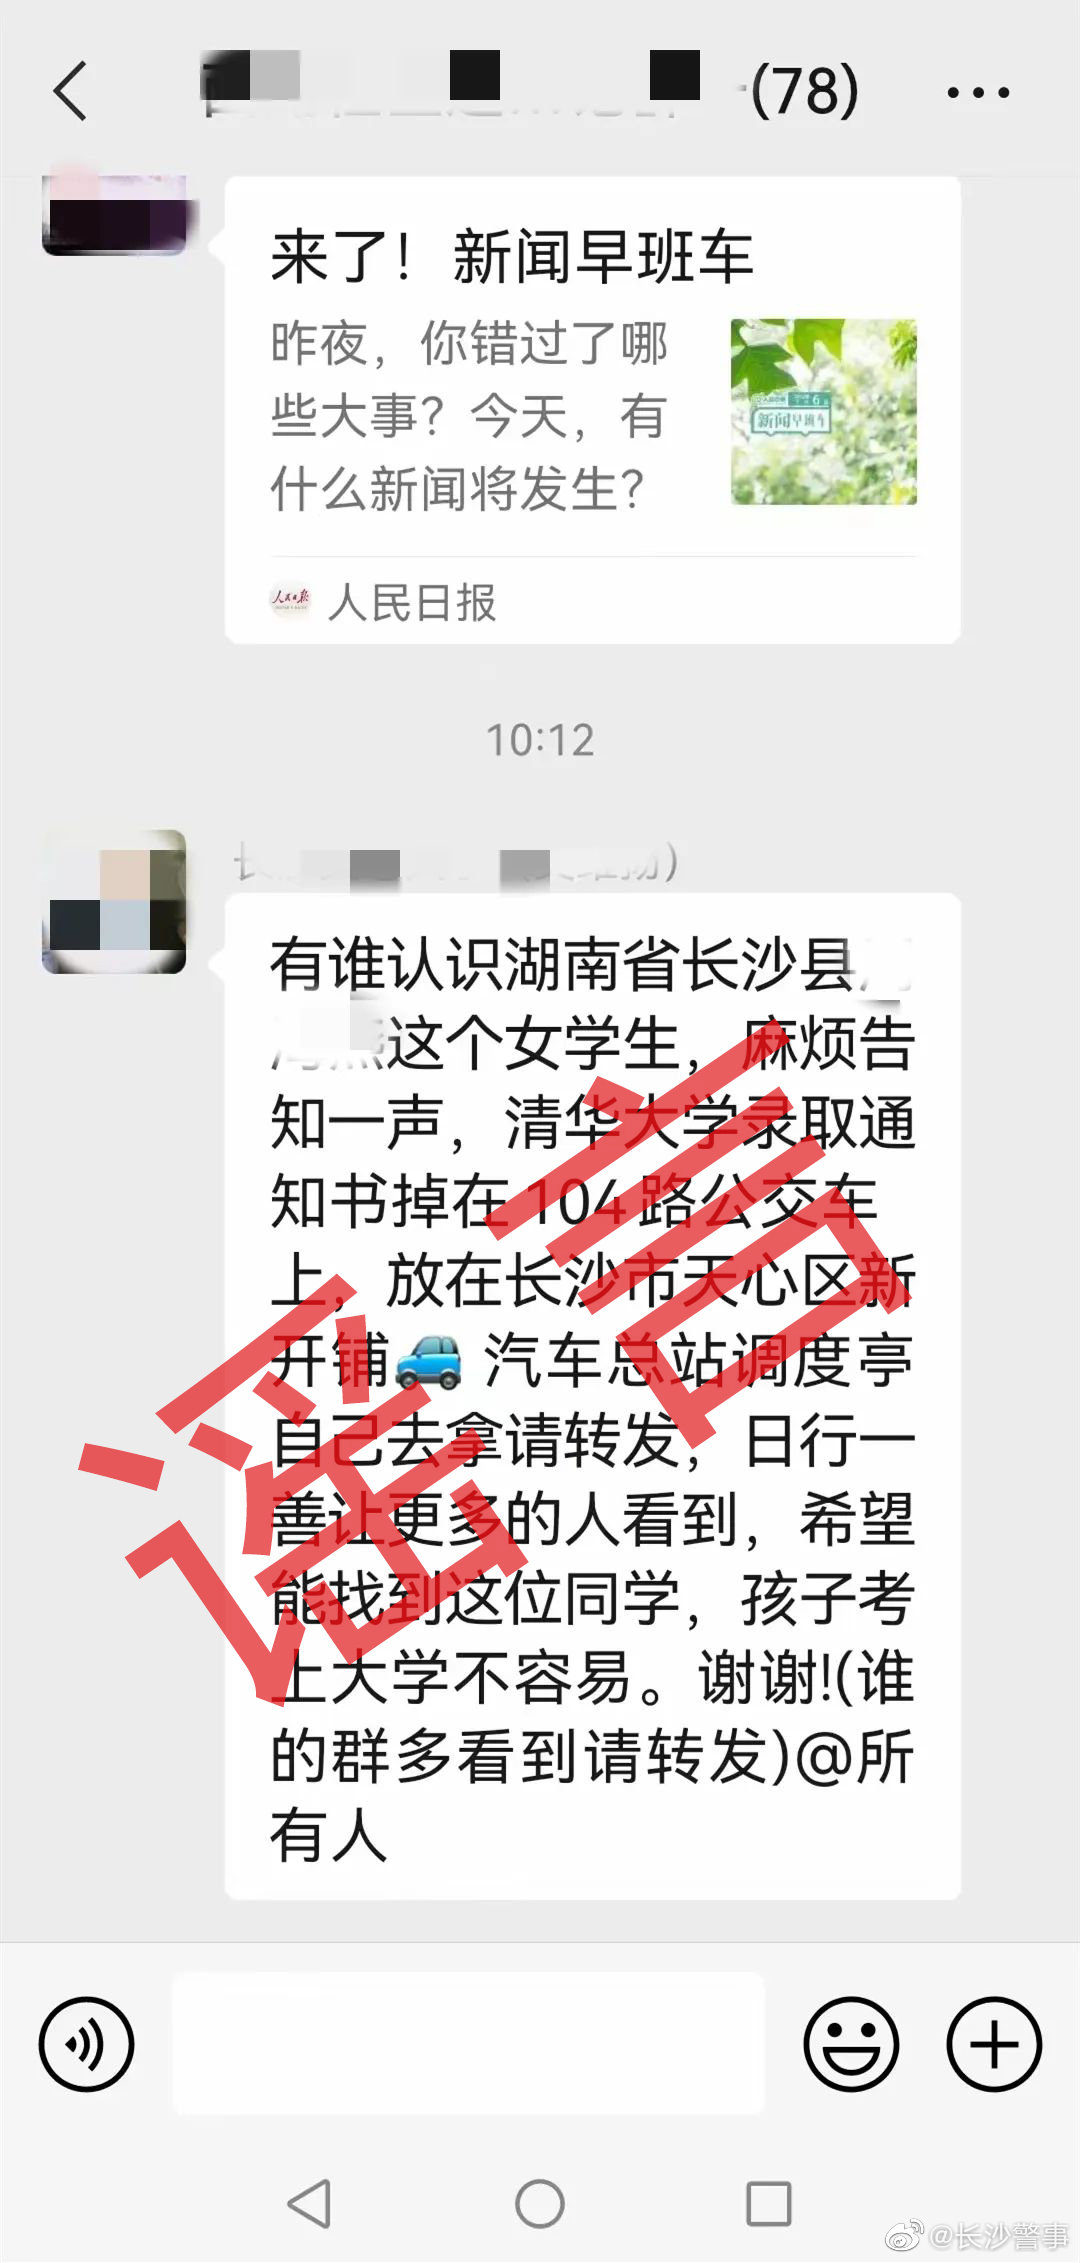Click the car emoji in the message
The width and height of the screenshot is (1080, 2263).
pyautogui.click(x=429, y=1361)
